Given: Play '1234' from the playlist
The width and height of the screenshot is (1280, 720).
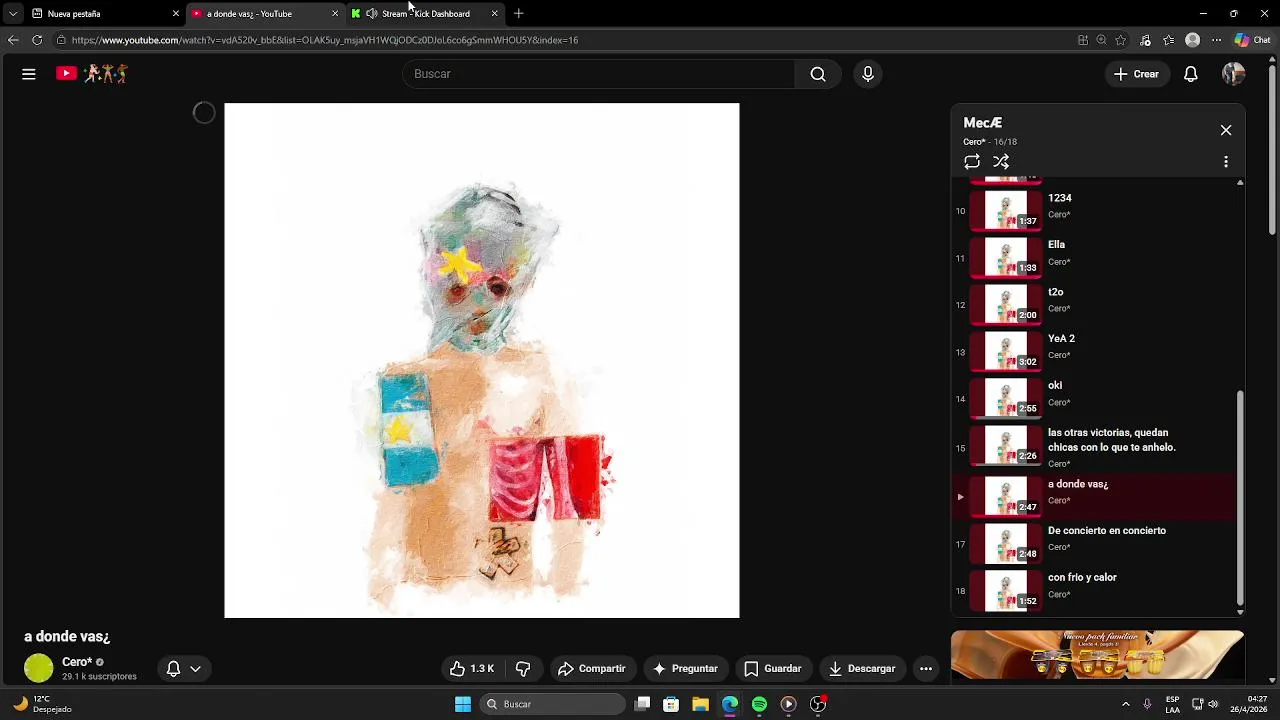Looking at the screenshot, I should tap(1095, 210).
